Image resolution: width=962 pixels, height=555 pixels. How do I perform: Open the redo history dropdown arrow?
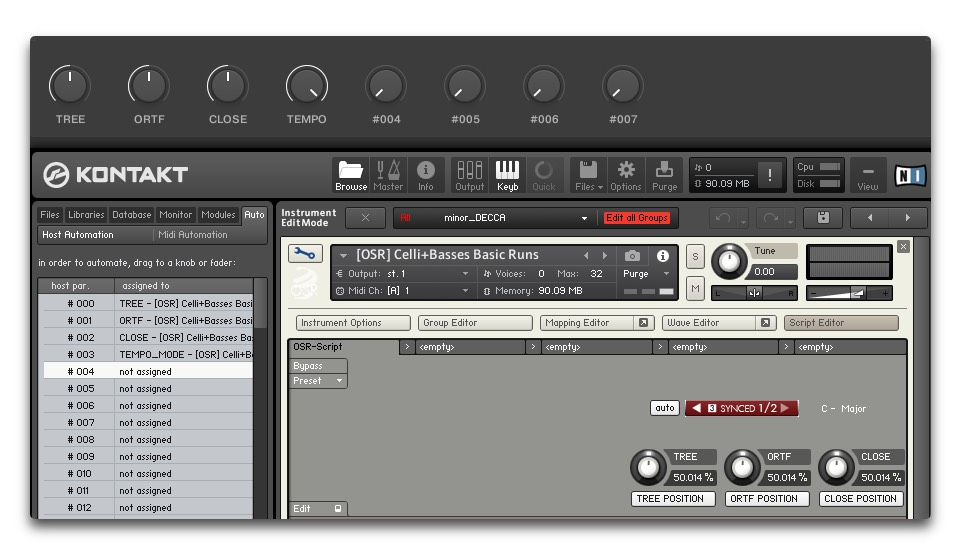790,222
